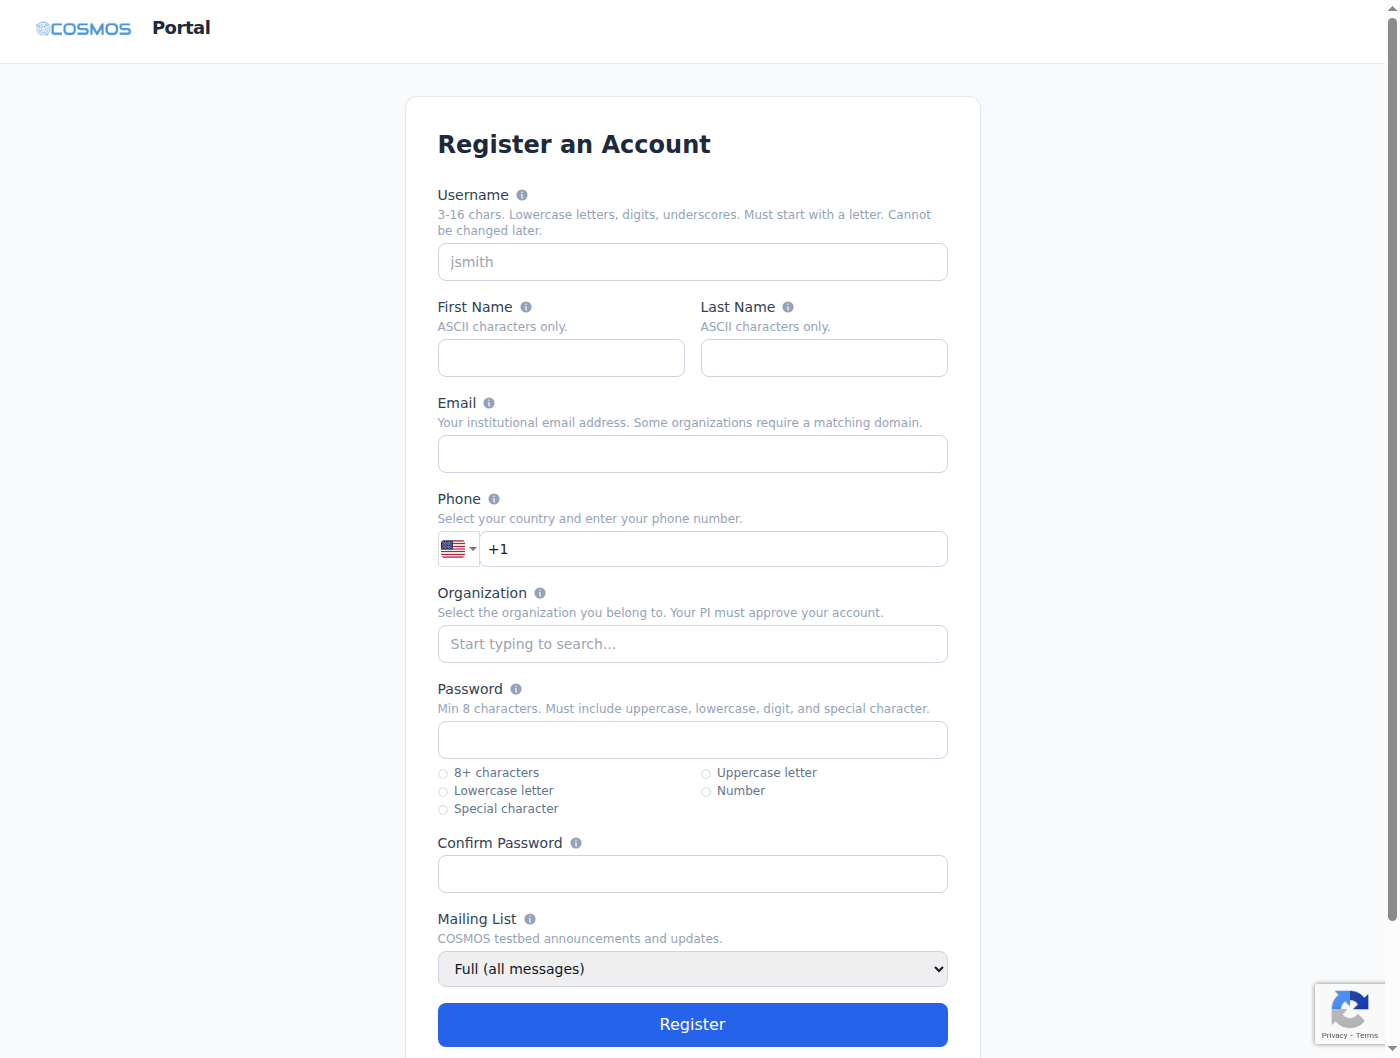Image resolution: width=1400 pixels, height=1058 pixels.
Task: Click the Portal header title
Action: tap(181, 28)
